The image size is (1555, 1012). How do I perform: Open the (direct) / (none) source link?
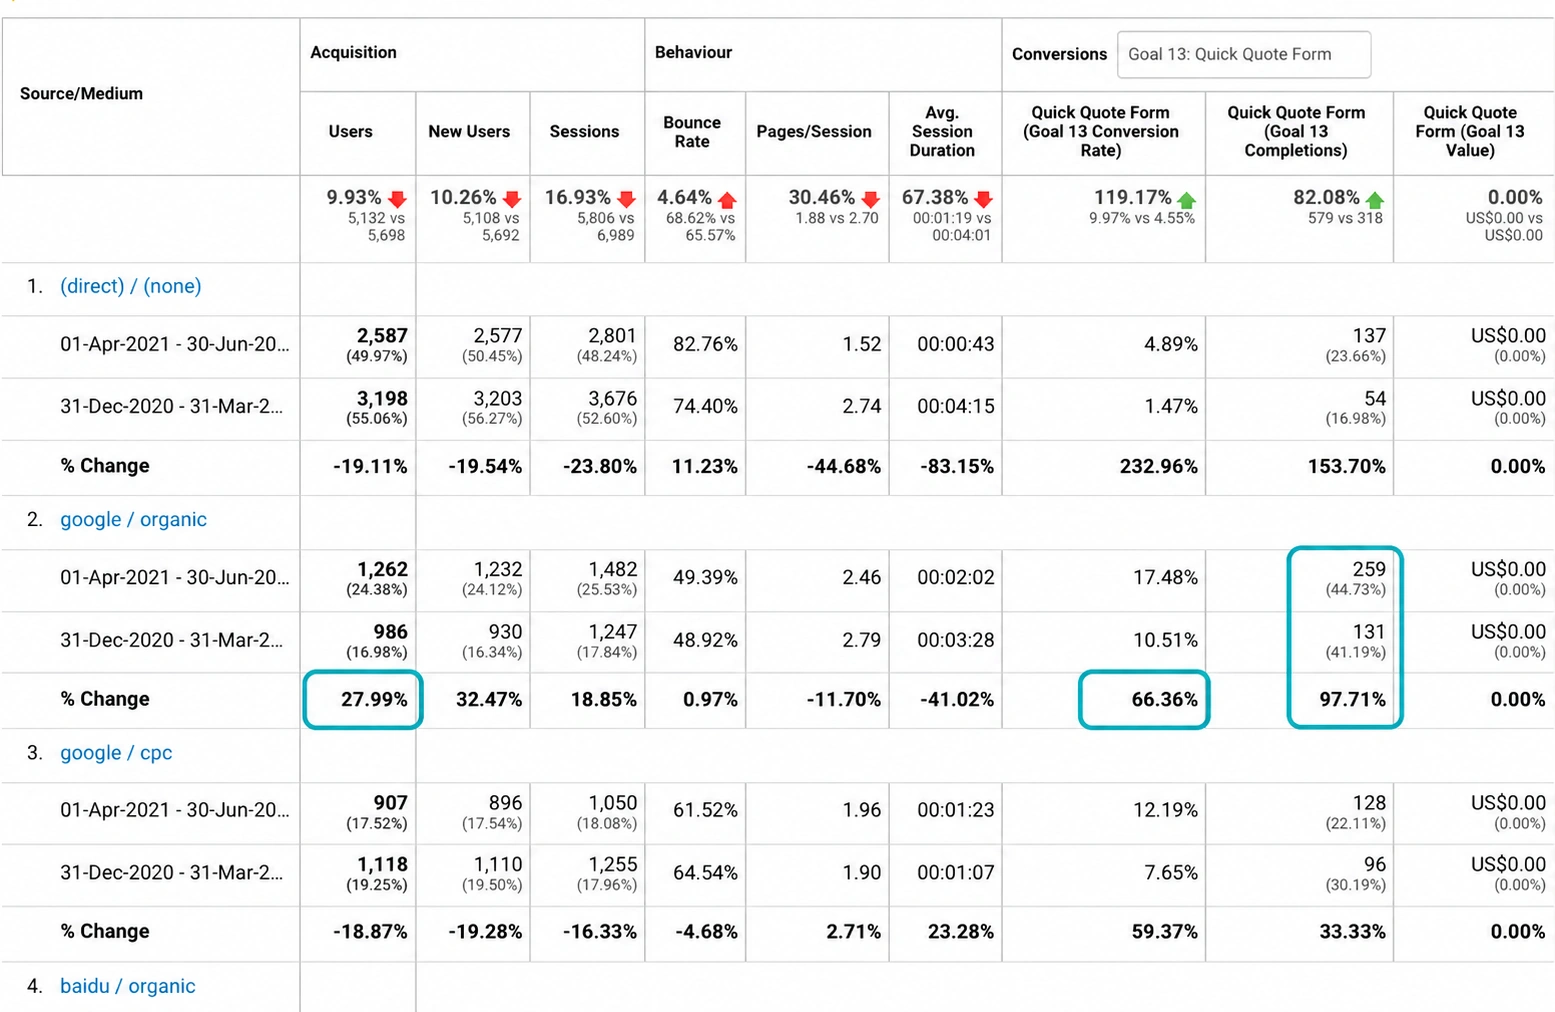[x=130, y=286]
